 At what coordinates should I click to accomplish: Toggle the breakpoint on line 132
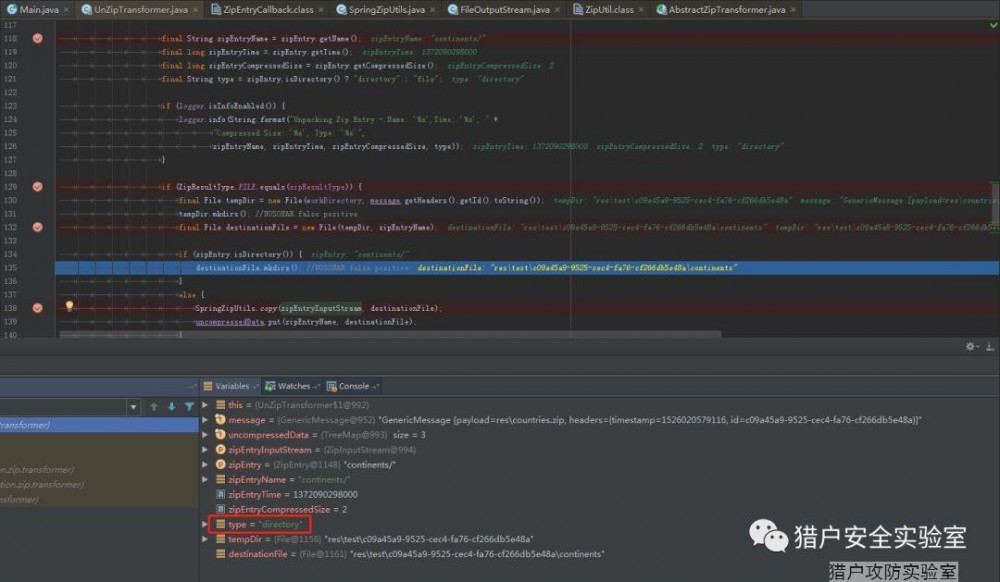click(x=37, y=227)
